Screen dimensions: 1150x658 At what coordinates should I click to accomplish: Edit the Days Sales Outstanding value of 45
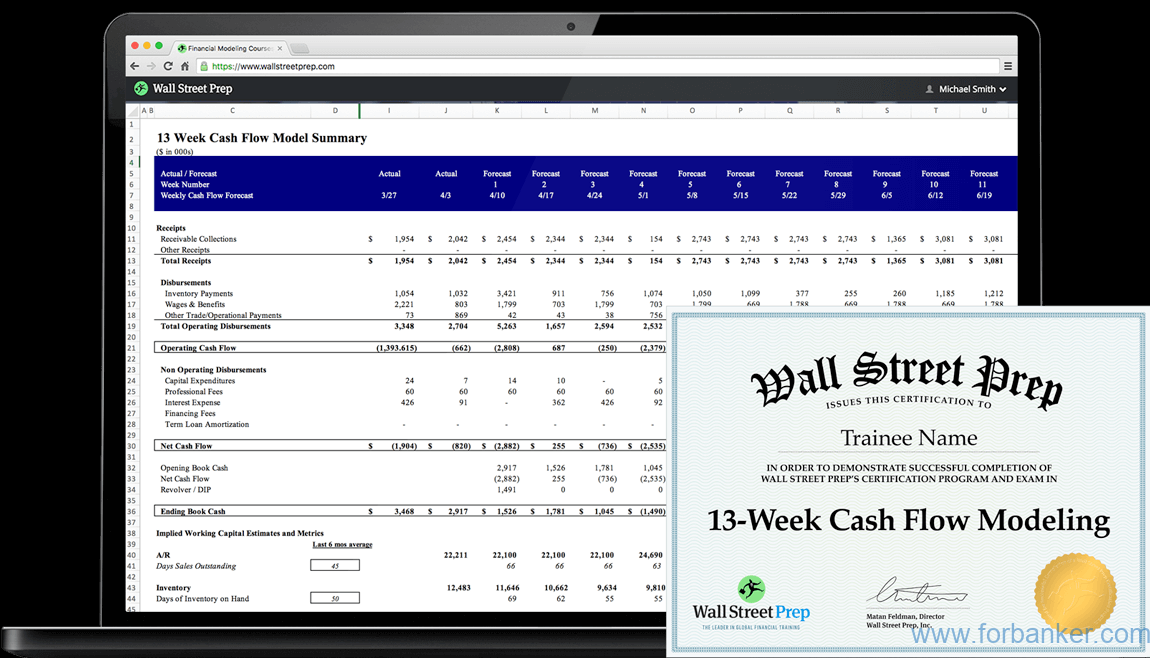(x=334, y=564)
